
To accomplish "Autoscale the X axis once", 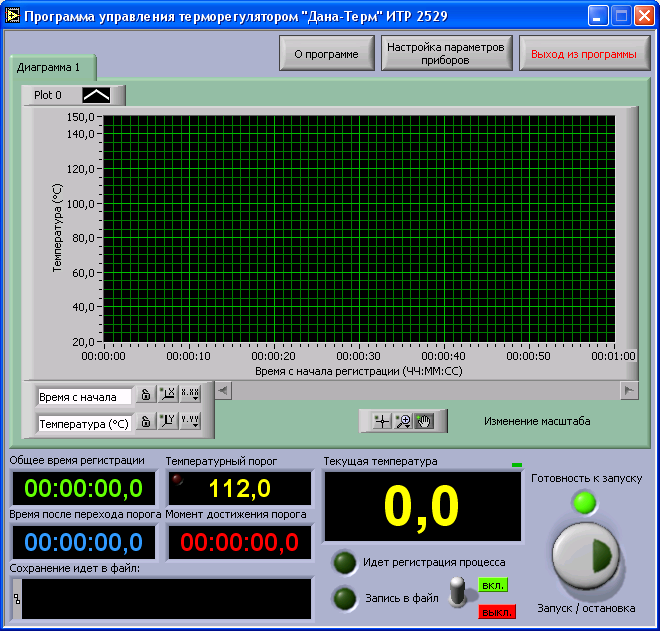I will pos(167,395).
